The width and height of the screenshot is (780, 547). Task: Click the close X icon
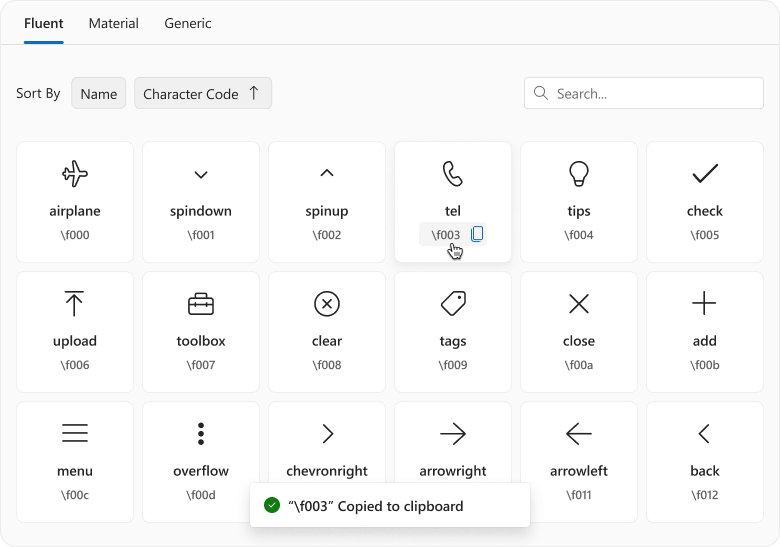tap(579, 304)
